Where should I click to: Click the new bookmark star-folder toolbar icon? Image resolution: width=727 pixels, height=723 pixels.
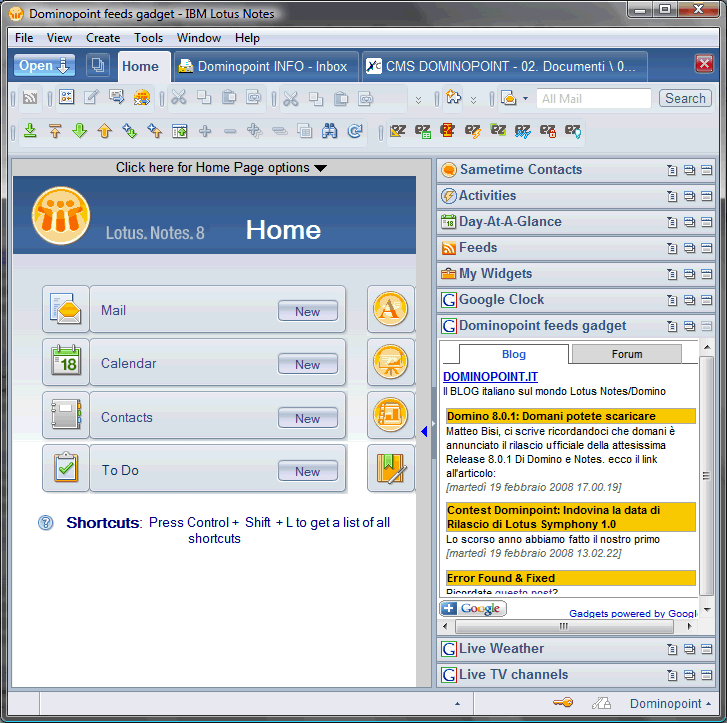(453, 97)
